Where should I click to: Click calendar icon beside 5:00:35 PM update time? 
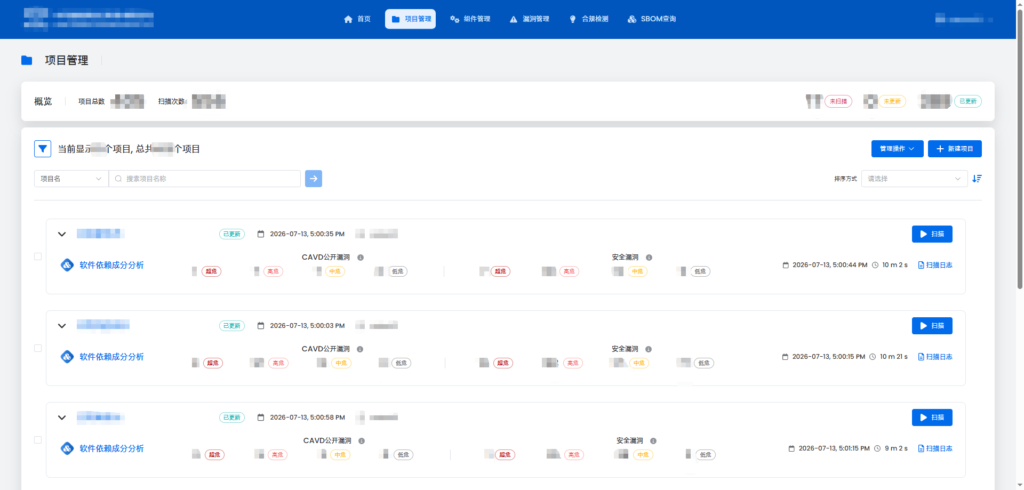click(261, 234)
